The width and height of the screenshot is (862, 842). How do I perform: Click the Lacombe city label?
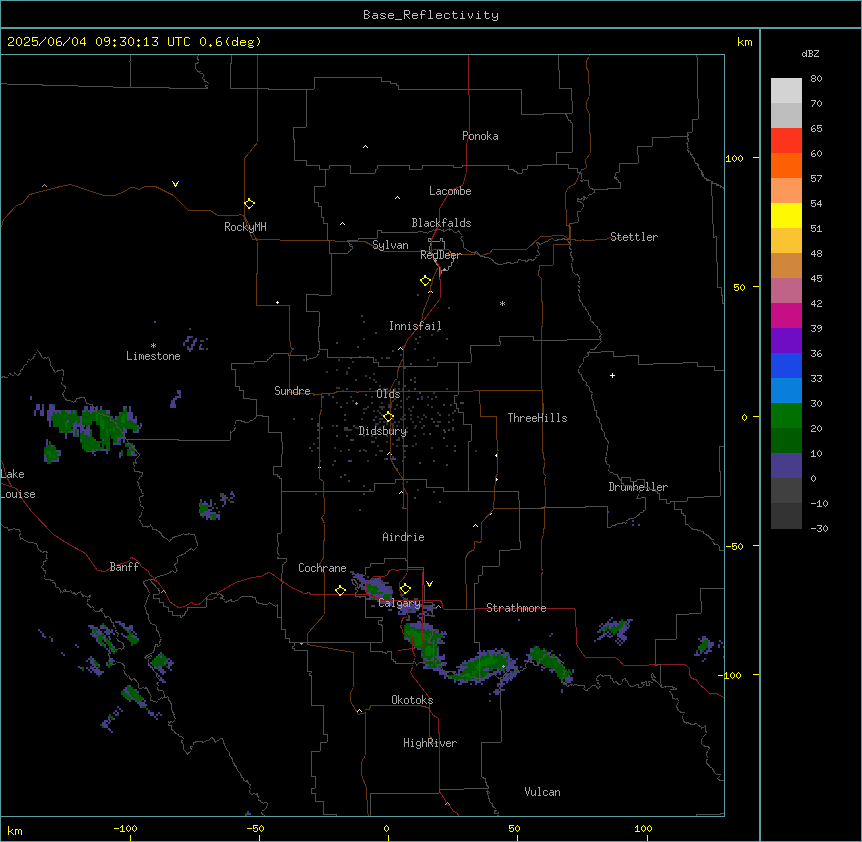click(450, 191)
